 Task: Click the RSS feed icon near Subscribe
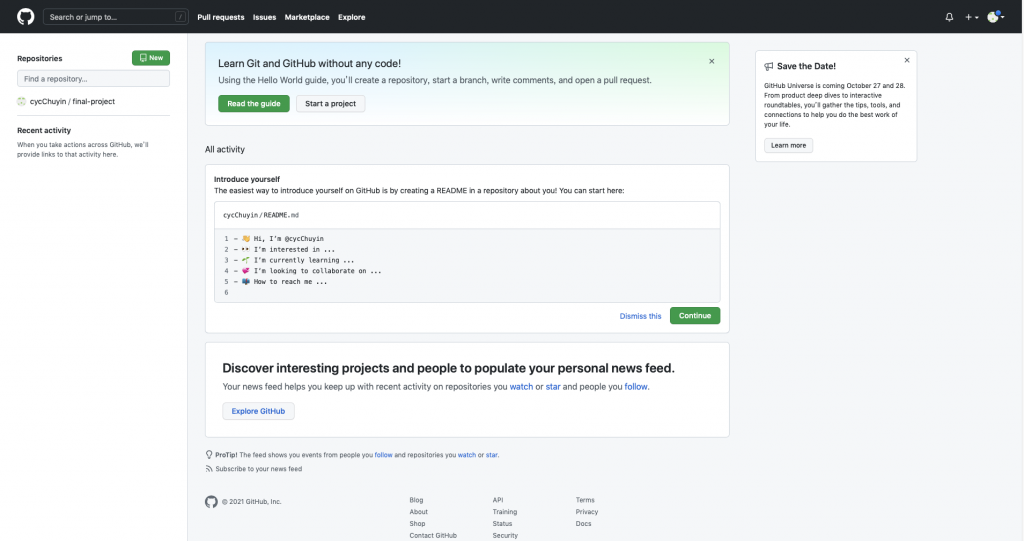[209, 468]
